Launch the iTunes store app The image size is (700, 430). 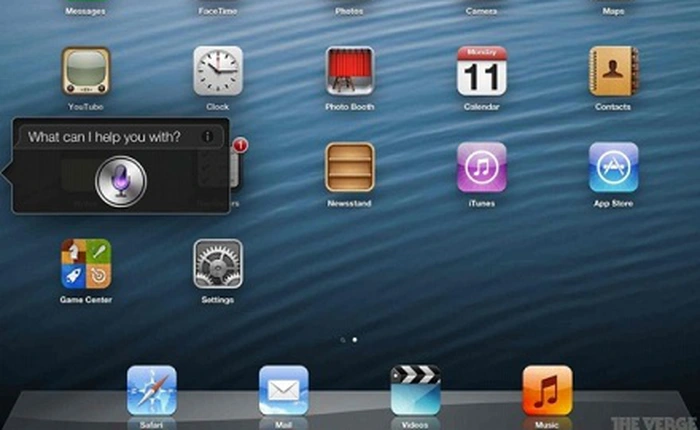(482, 167)
